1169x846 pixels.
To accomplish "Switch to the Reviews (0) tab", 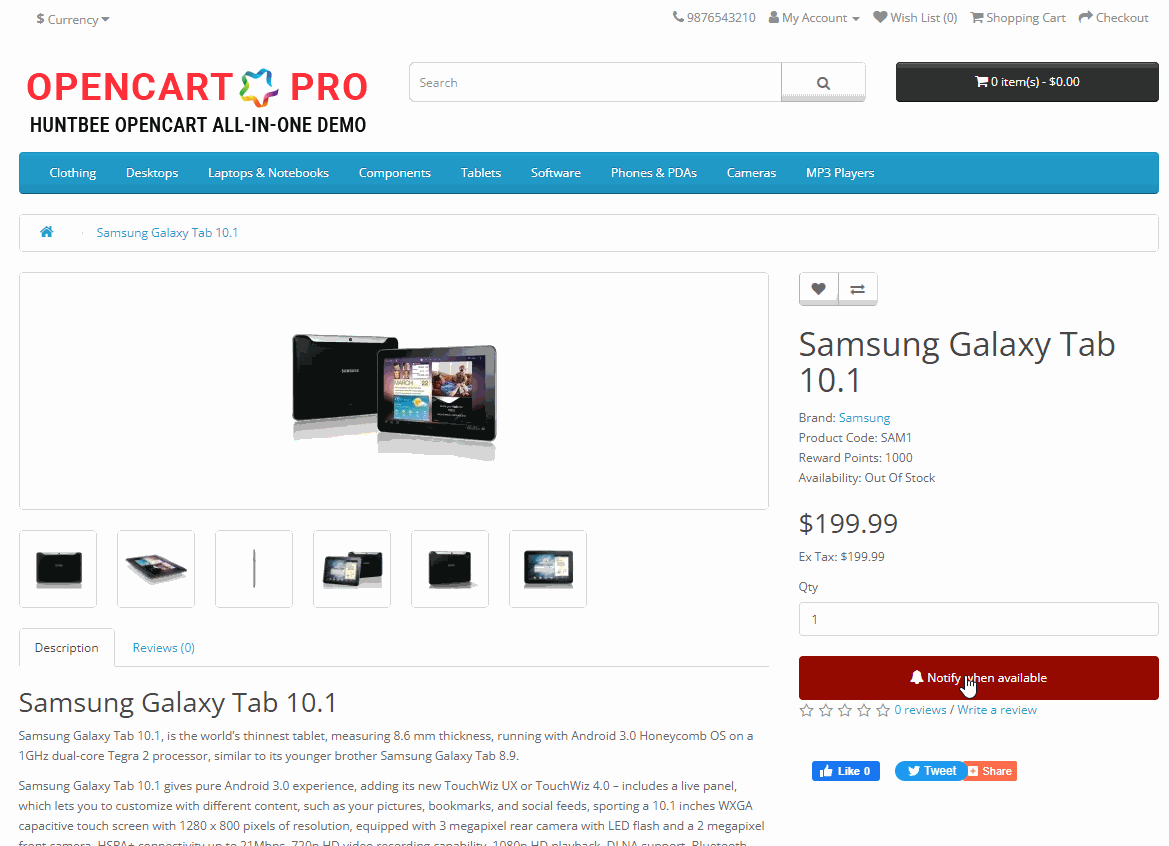I will point(163,648).
